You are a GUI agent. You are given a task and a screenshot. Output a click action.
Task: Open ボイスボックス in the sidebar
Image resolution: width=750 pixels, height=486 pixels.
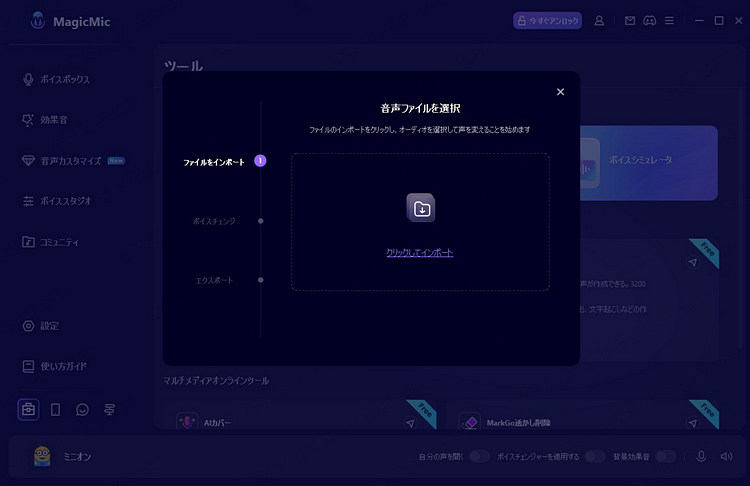point(65,79)
